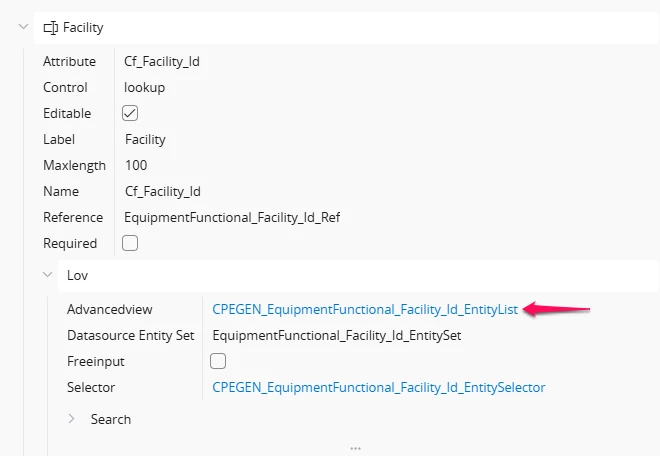Click the Datasource Entity Set value
Image resolution: width=660 pixels, height=456 pixels.
click(x=337, y=336)
